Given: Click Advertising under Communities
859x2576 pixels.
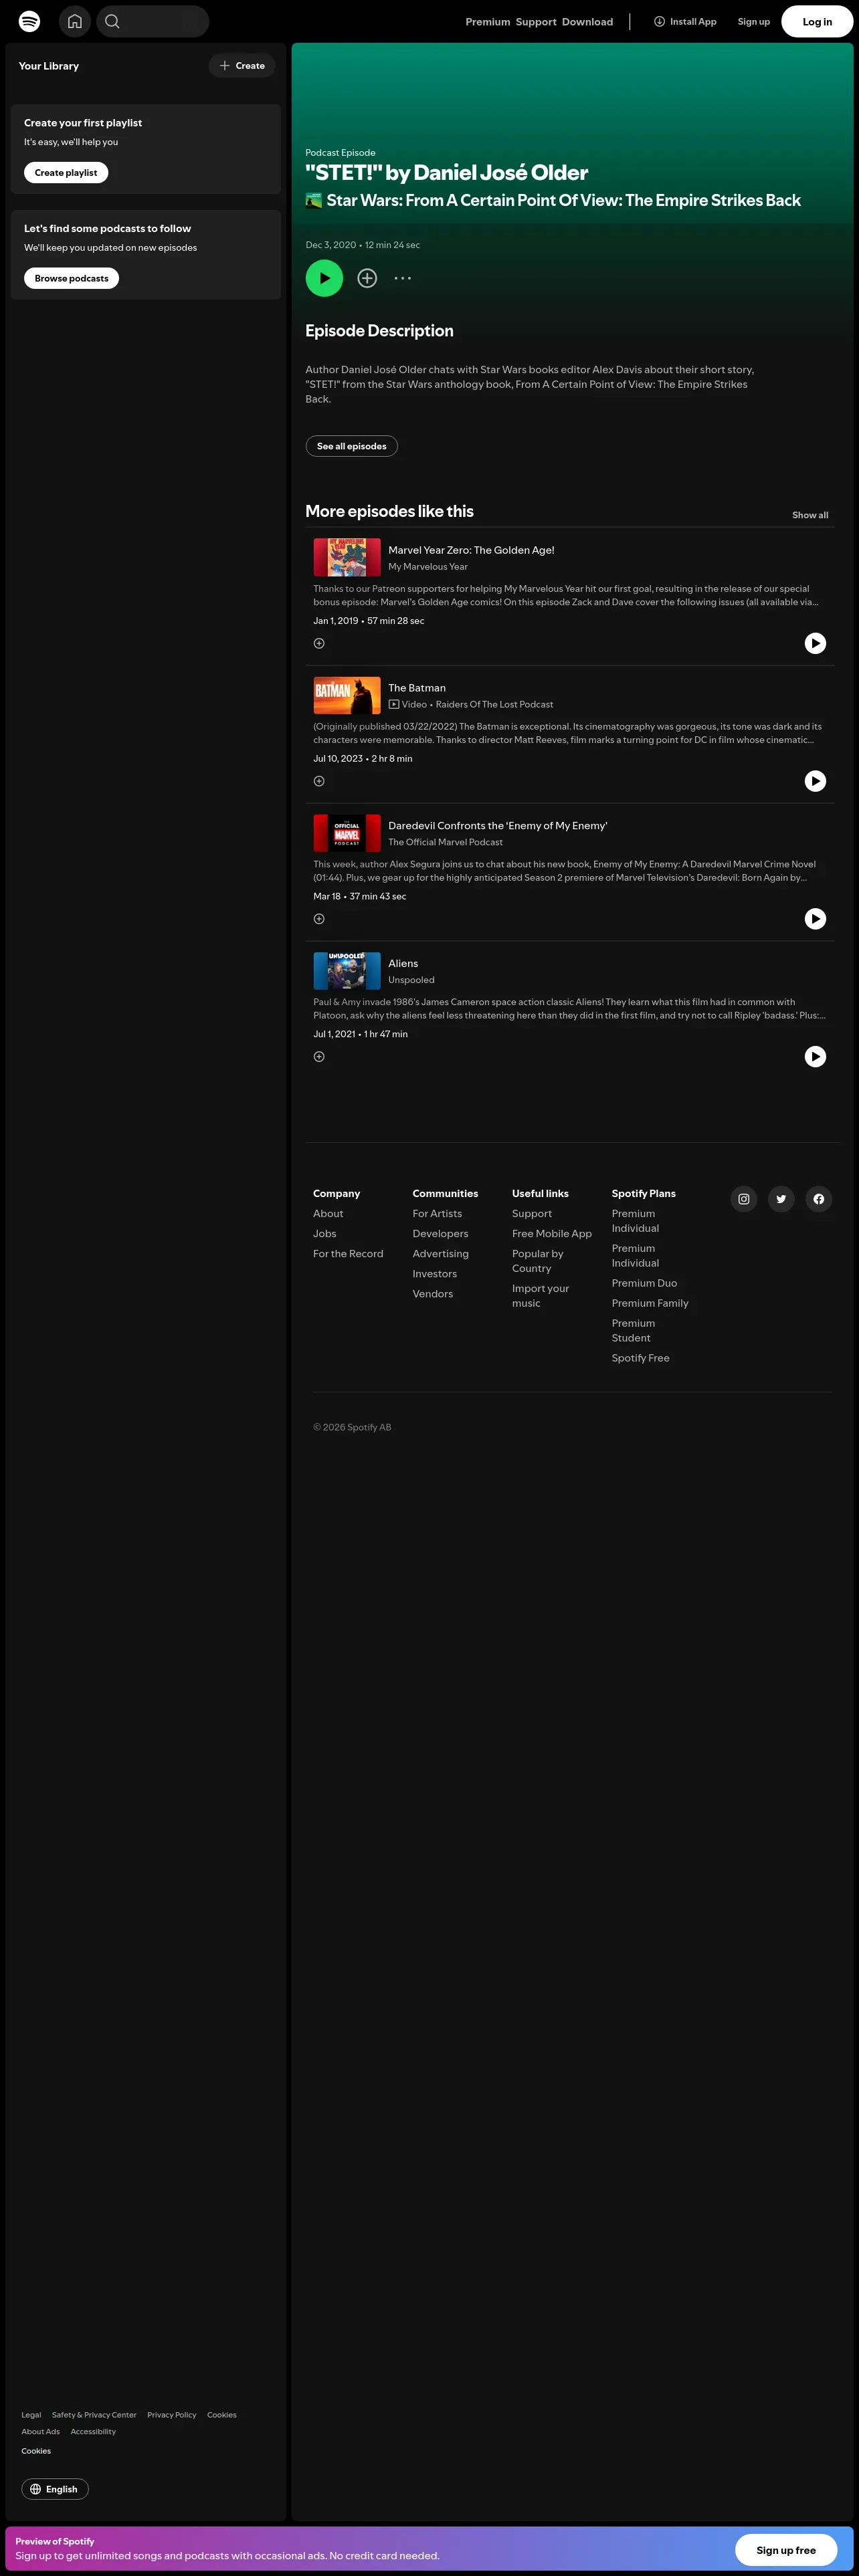Looking at the screenshot, I should coord(441,1254).
